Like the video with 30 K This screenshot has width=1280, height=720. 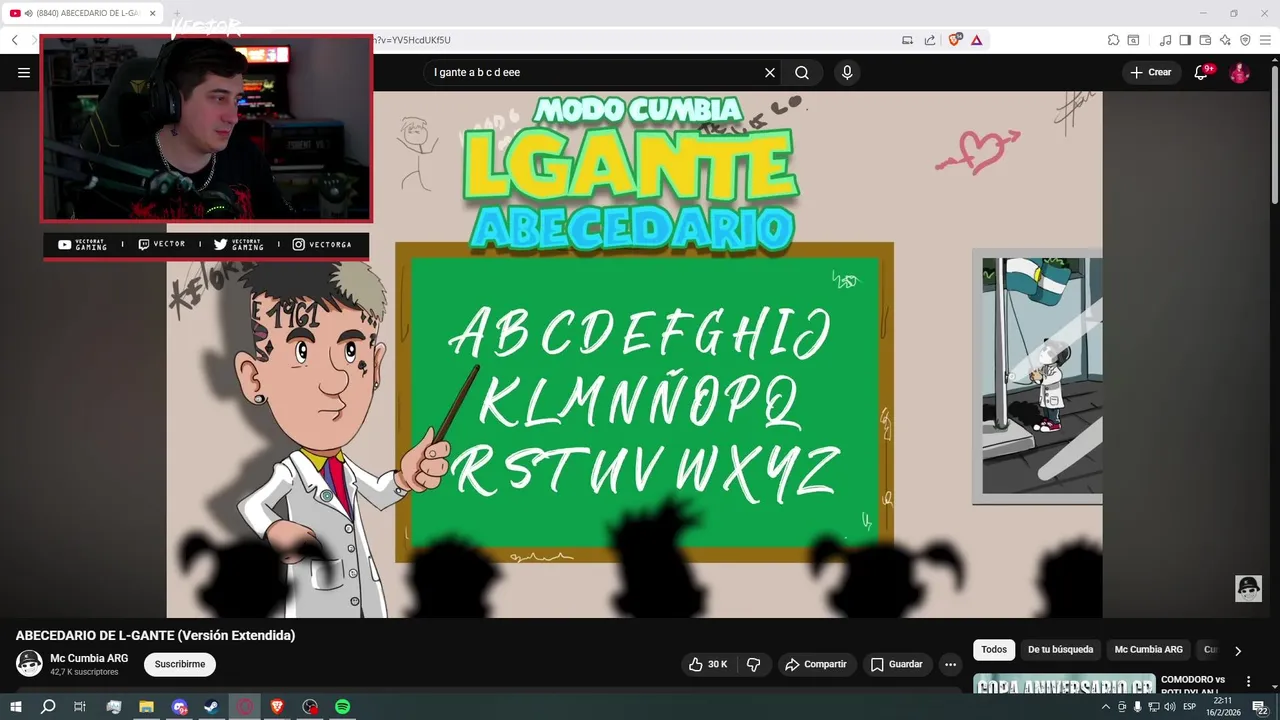tap(709, 664)
